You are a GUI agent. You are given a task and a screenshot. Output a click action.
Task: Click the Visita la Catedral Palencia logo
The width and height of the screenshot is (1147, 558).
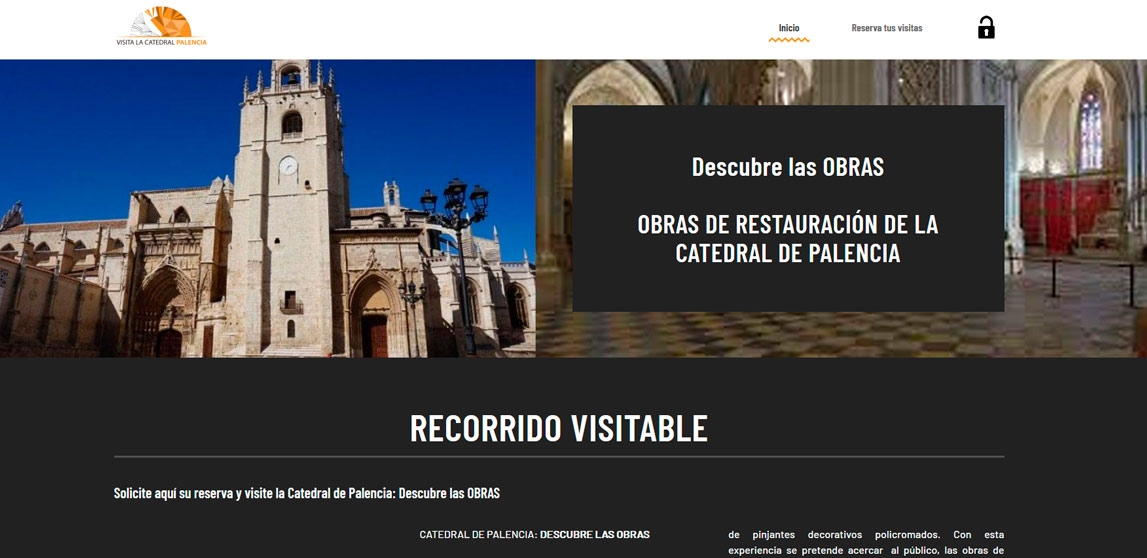click(162, 27)
